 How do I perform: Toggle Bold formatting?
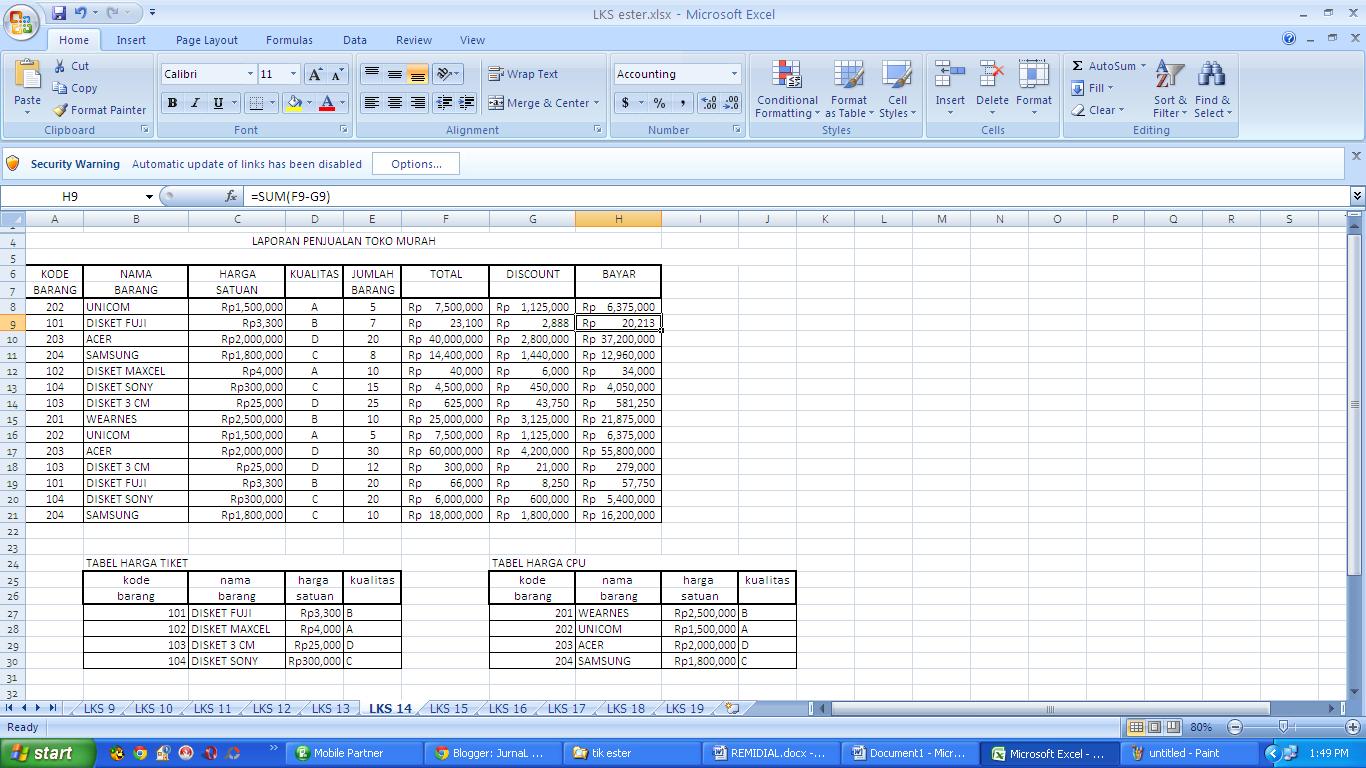pyautogui.click(x=172, y=103)
